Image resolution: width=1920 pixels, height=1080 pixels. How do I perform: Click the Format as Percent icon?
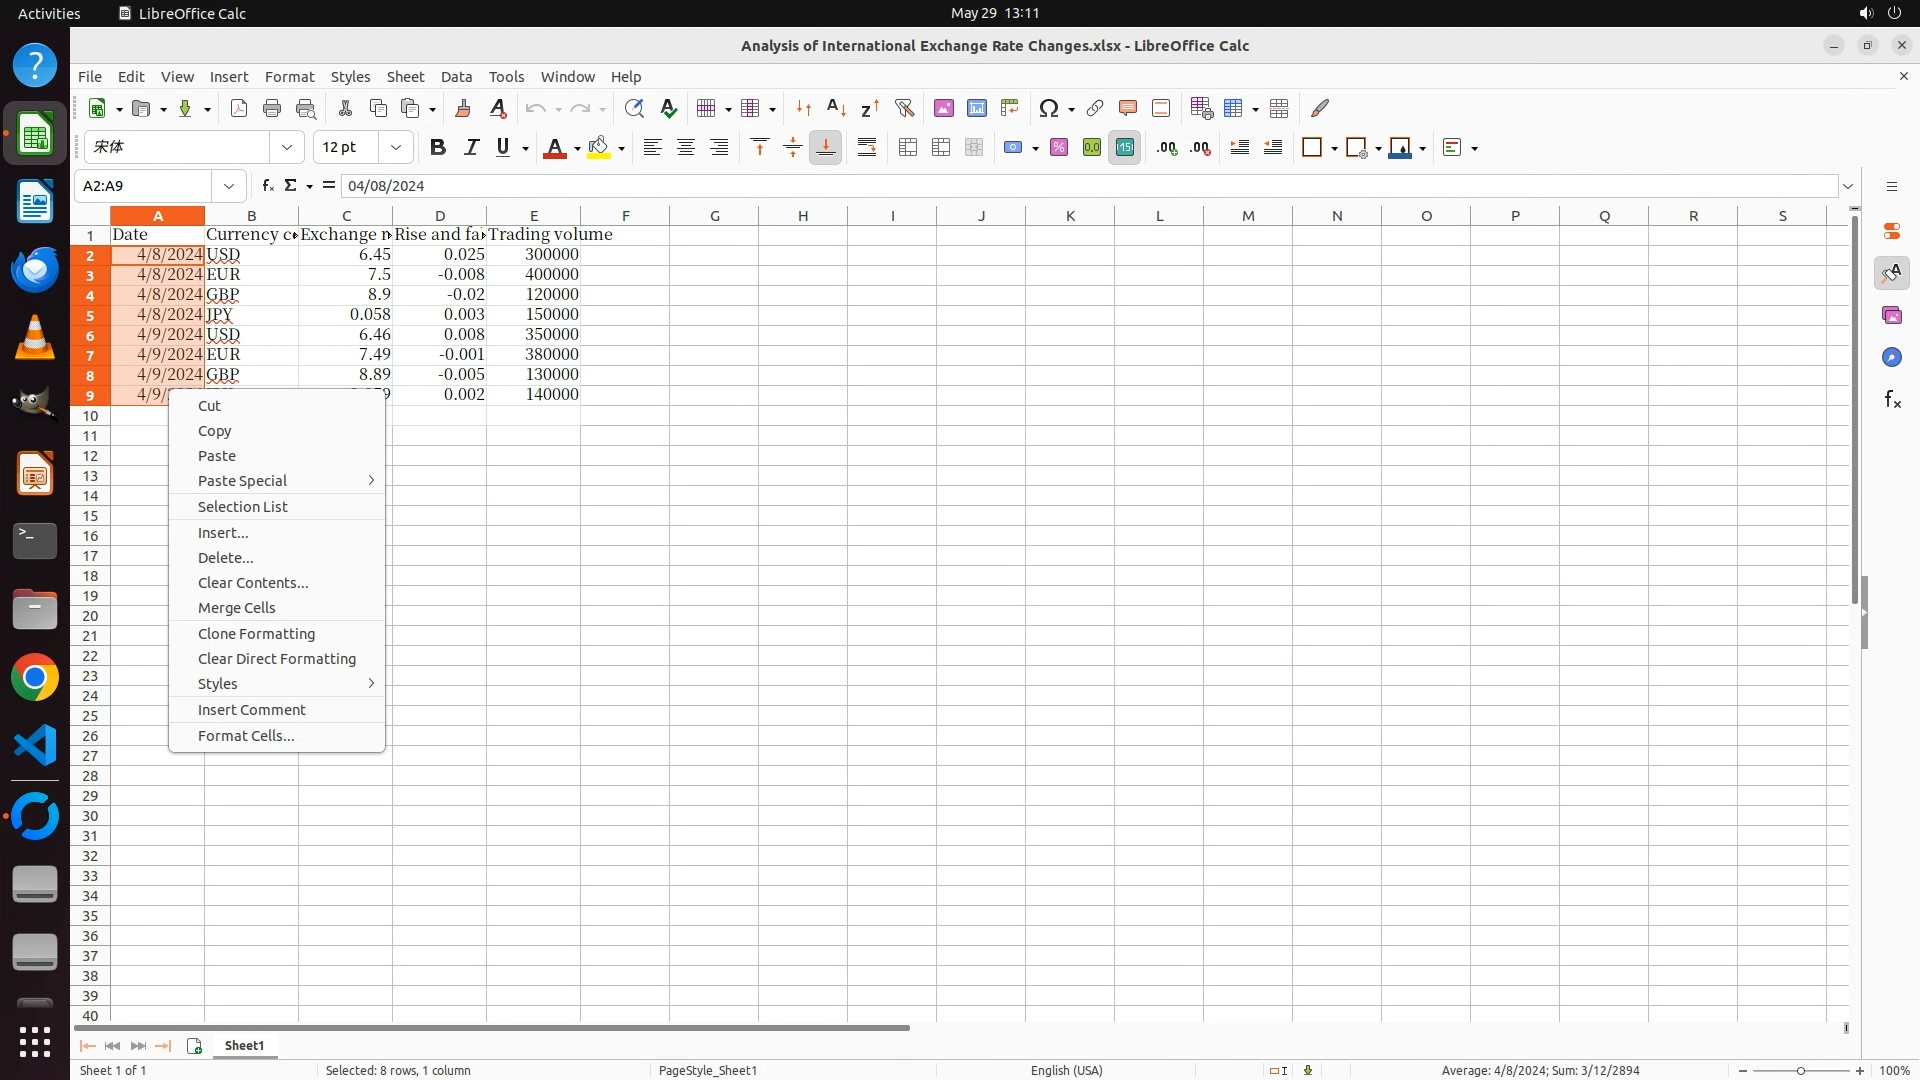(1059, 148)
